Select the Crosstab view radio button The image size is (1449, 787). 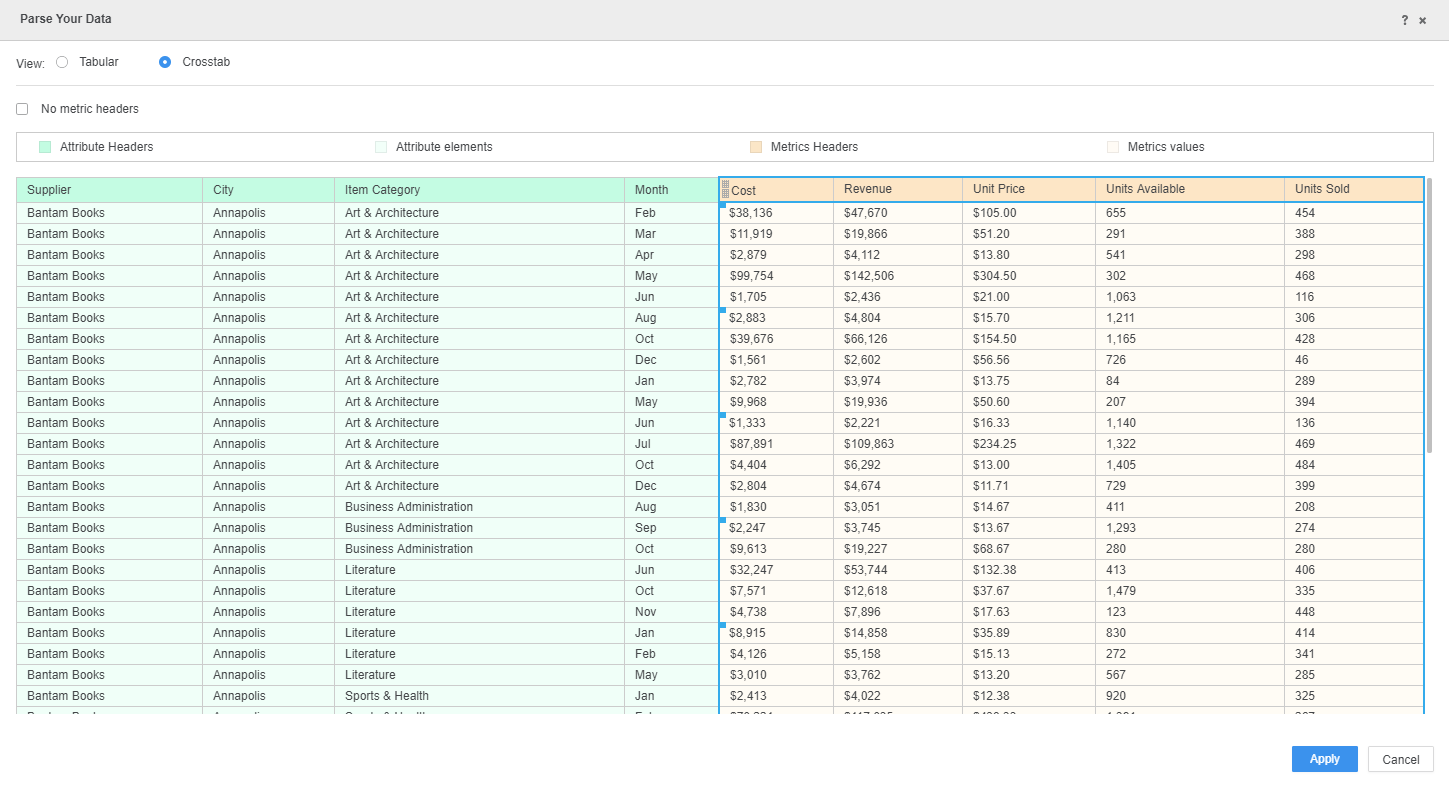tap(165, 62)
